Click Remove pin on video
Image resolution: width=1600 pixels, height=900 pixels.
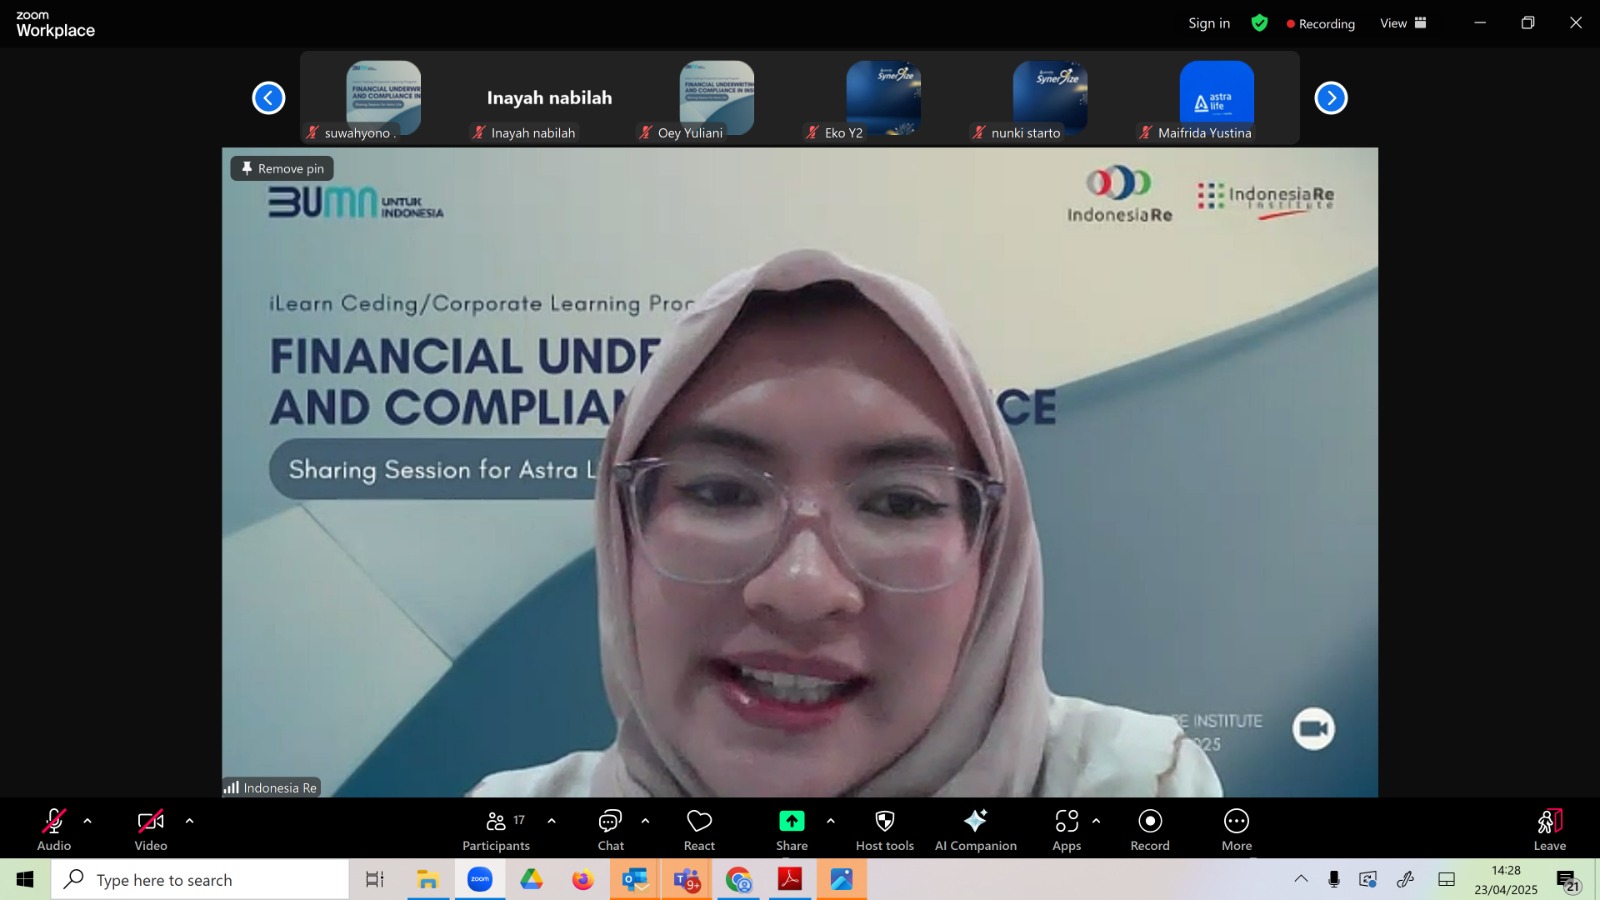(x=283, y=169)
